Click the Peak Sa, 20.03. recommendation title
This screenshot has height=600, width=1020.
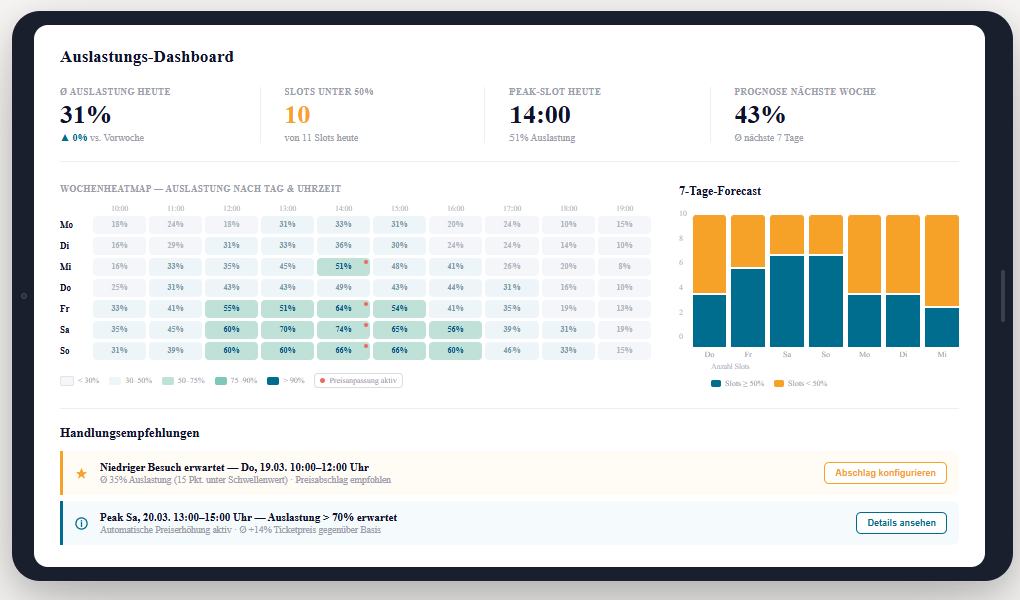pyautogui.click(x=248, y=517)
